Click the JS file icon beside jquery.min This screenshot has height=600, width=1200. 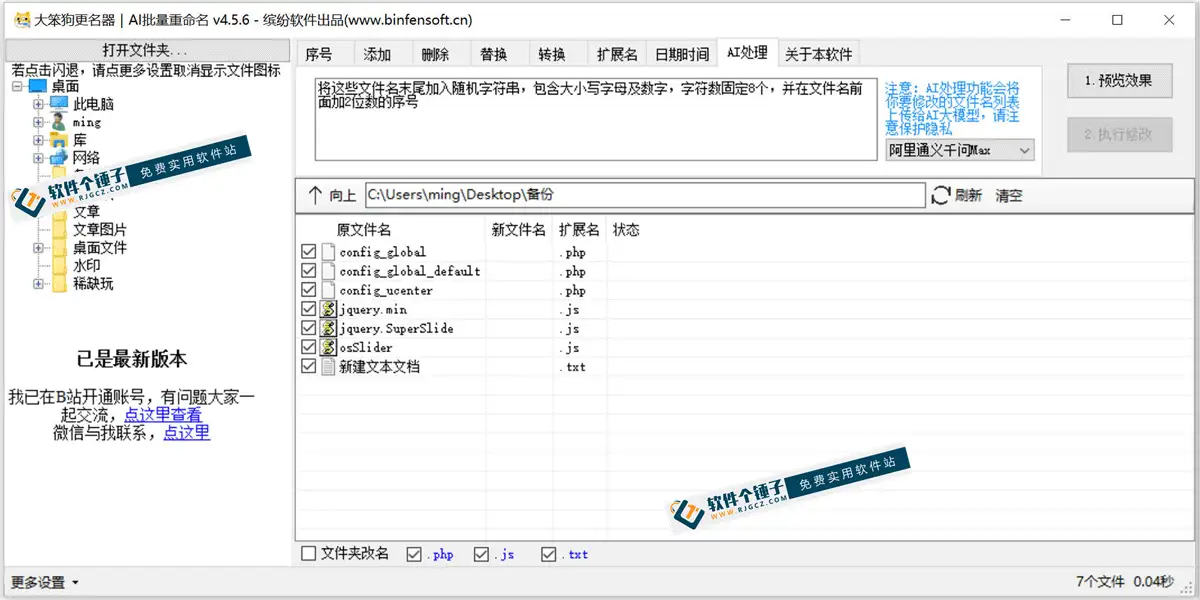tap(329, 309)
